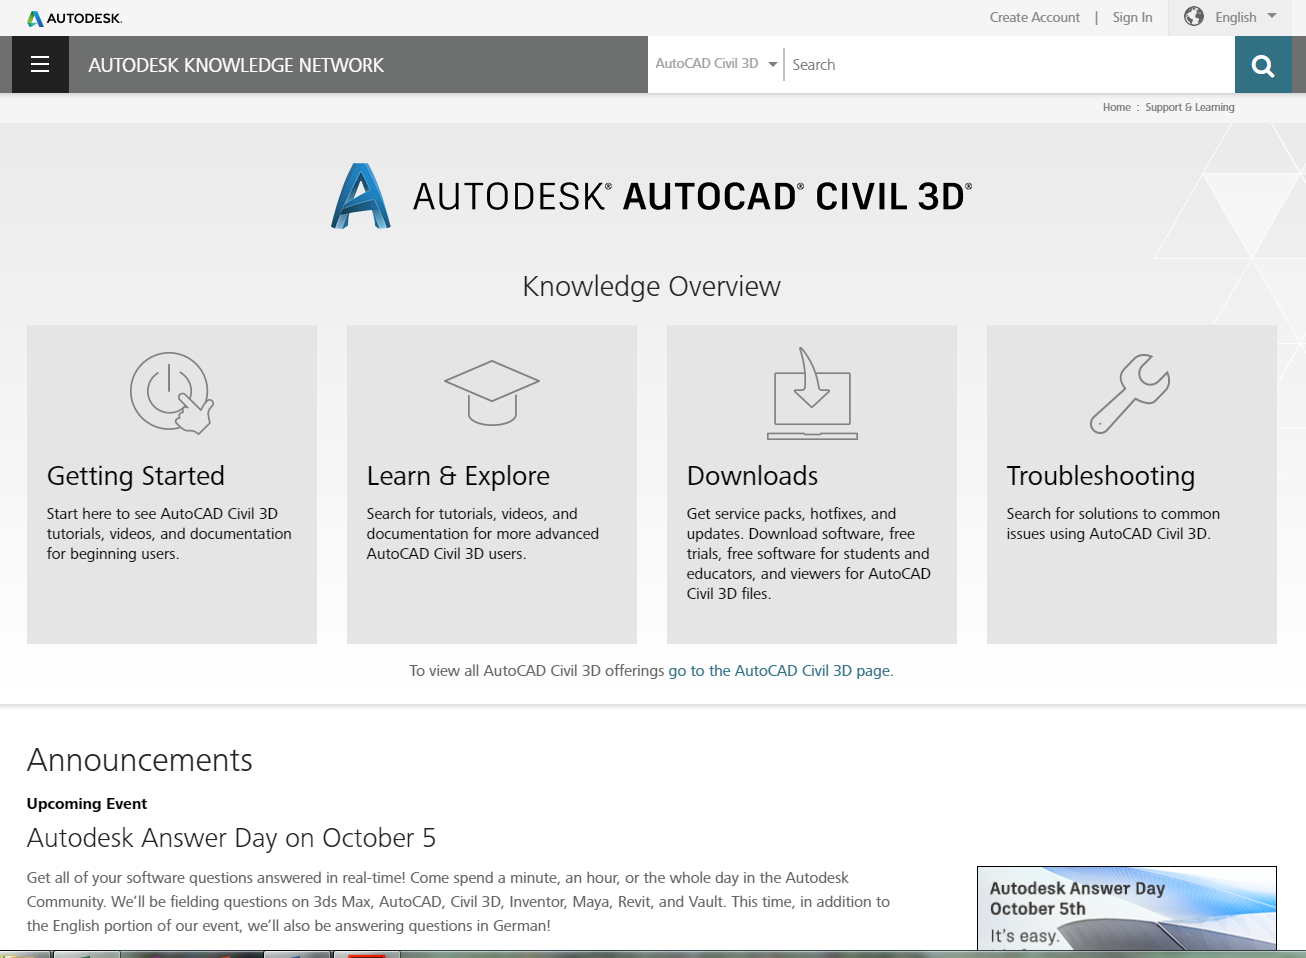Click the globe language icon
The height and width of the screenshot is (958, 1306).
1194,17
